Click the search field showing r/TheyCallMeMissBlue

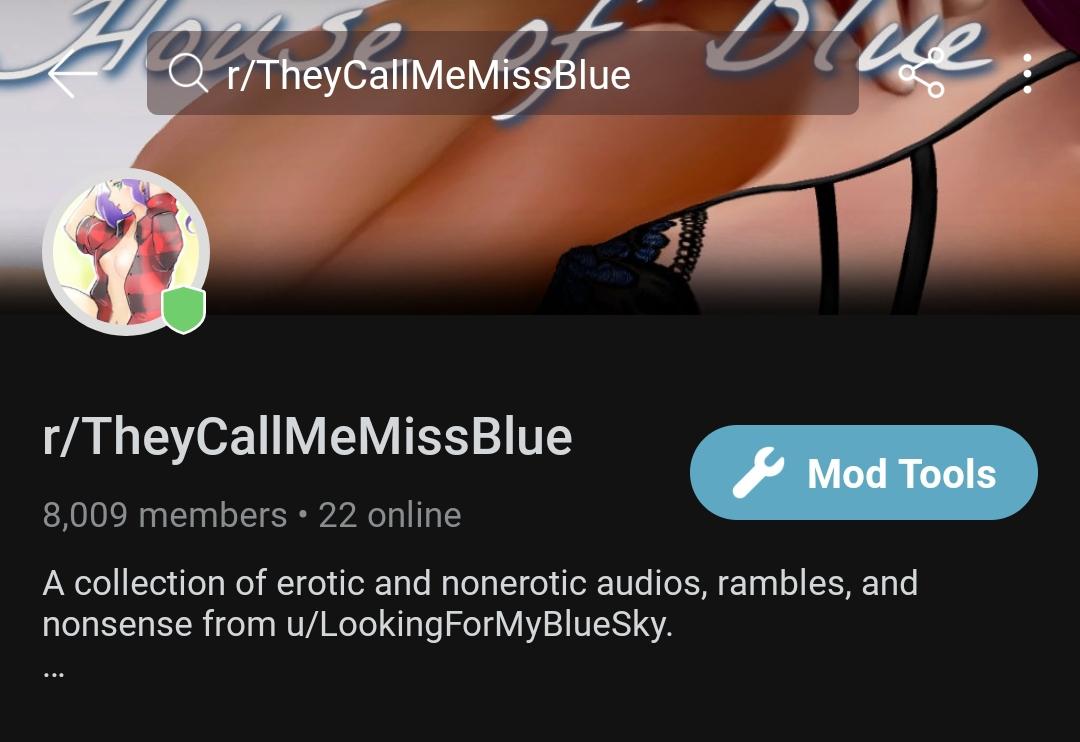tap(502, 73)
